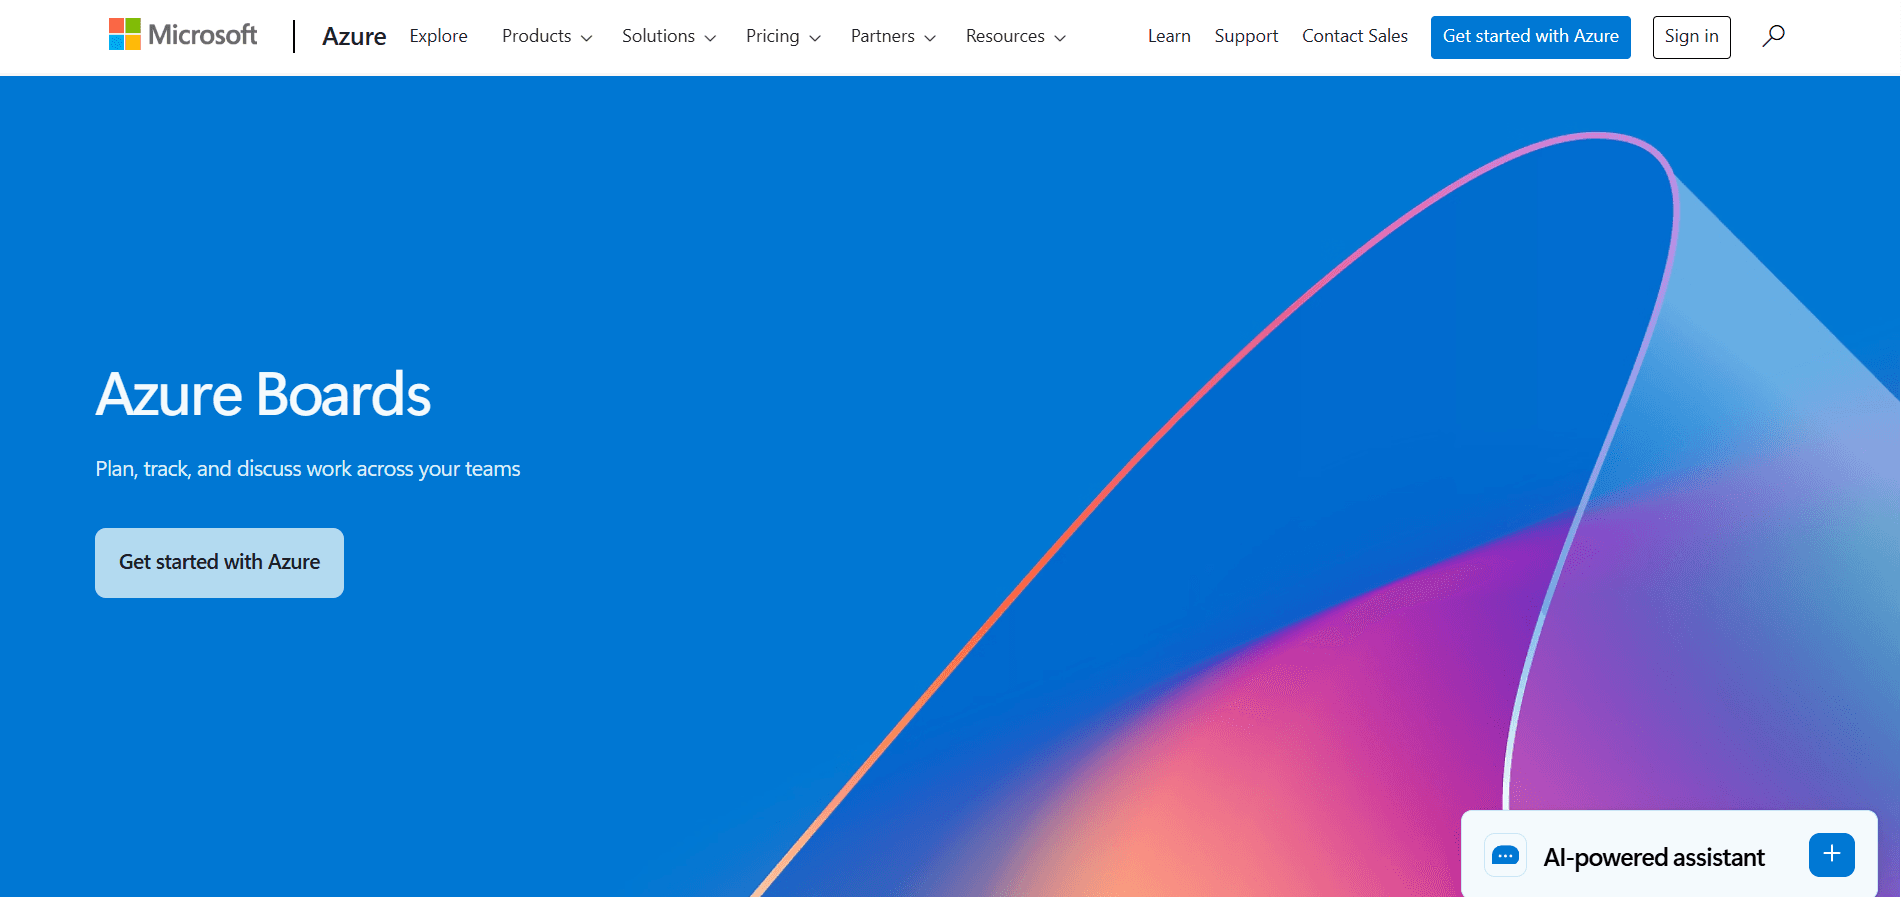
Task: Click Contact Sales link
Action: (1354, 36)
